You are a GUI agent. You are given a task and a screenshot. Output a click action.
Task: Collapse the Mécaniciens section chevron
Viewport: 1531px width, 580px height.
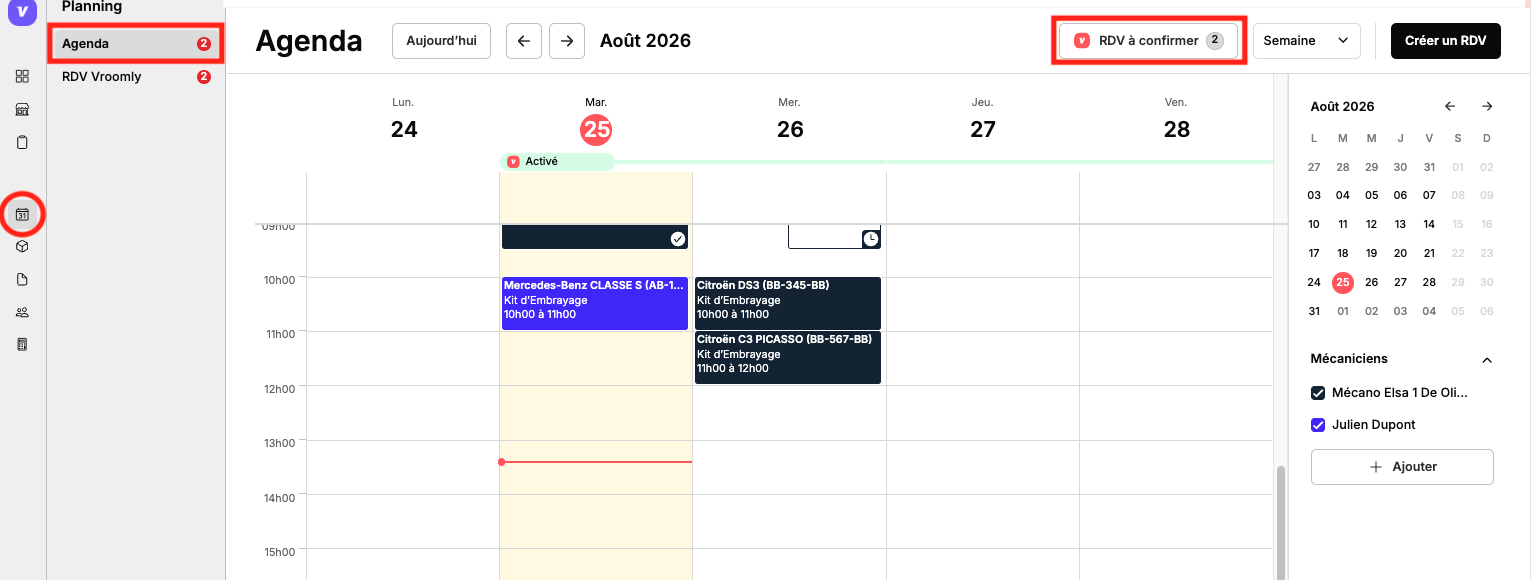[1487, 360]
